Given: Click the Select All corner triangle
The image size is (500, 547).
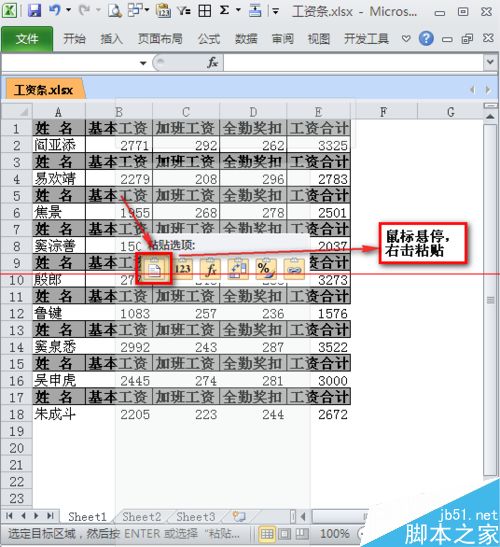Looking at the screenshot, I should point(17,112).
